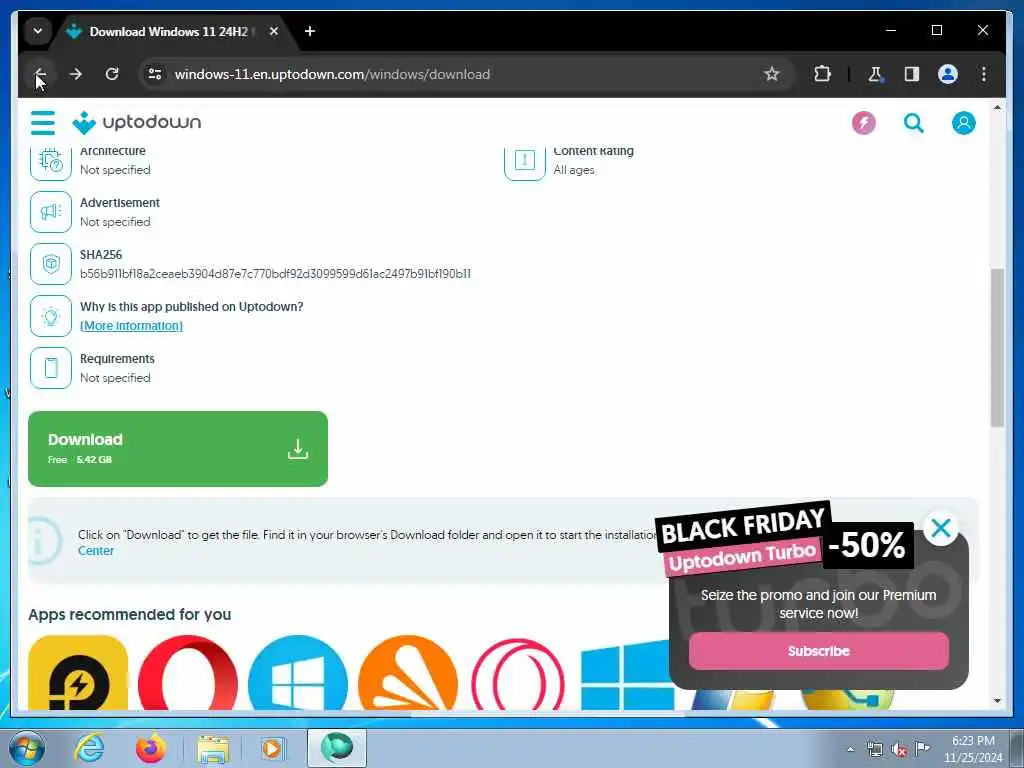Open the Opera GX recommended app

tap(517, 674)
